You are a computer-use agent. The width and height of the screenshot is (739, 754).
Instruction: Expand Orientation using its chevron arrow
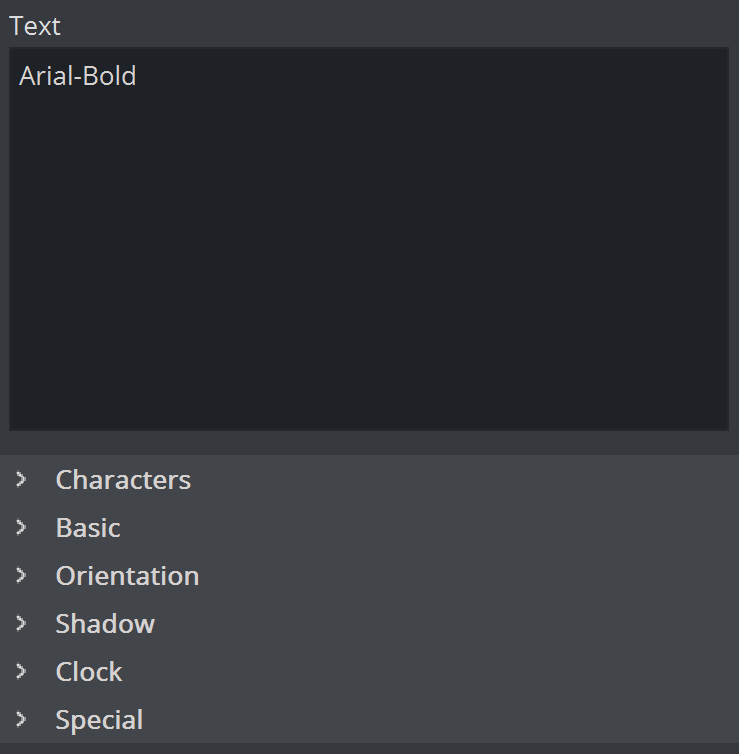[x=21, y=576]
